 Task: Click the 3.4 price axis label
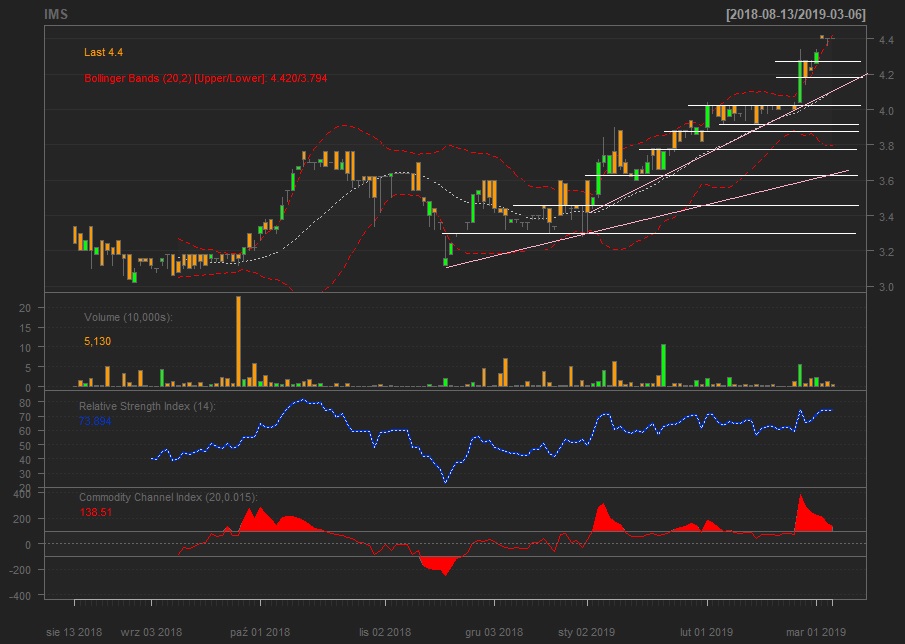886,217
